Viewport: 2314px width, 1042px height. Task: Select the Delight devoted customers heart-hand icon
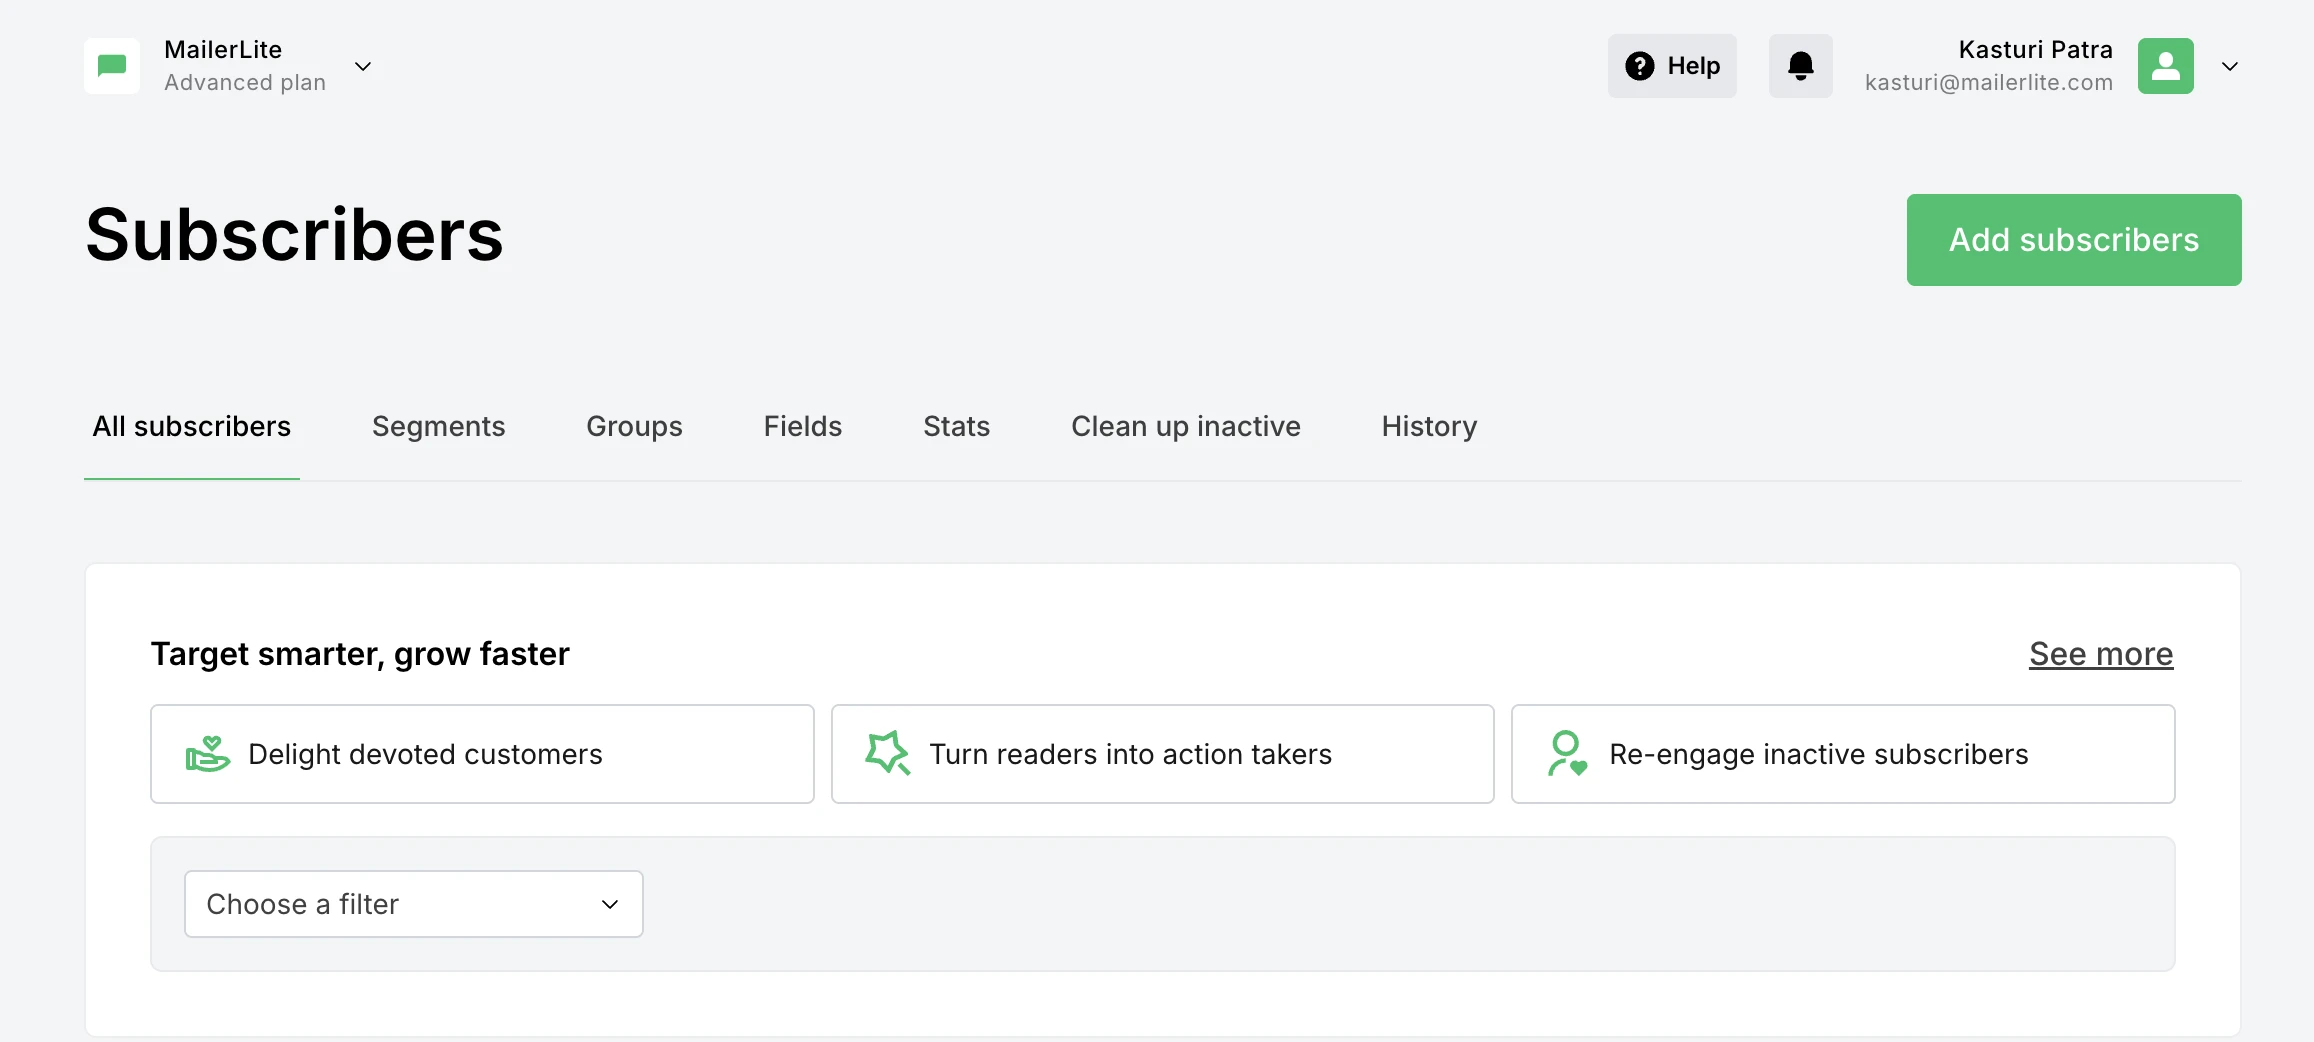click(207, 754)
